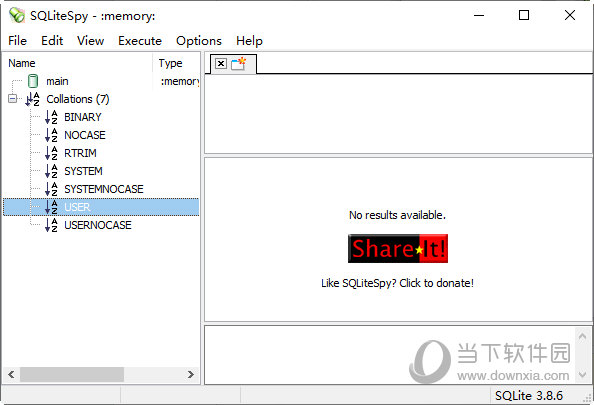Click the Collations sort icon
The height and width of the screenshot is (405, 594).
[33, 99]
